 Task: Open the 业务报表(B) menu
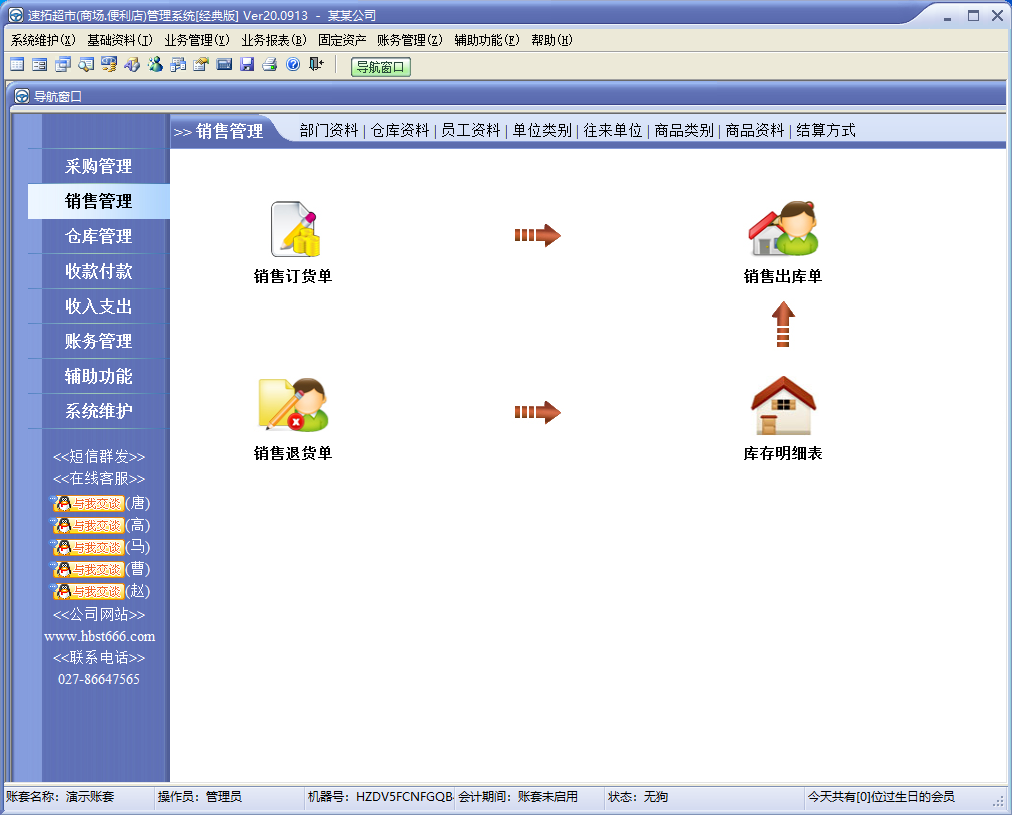274,40
